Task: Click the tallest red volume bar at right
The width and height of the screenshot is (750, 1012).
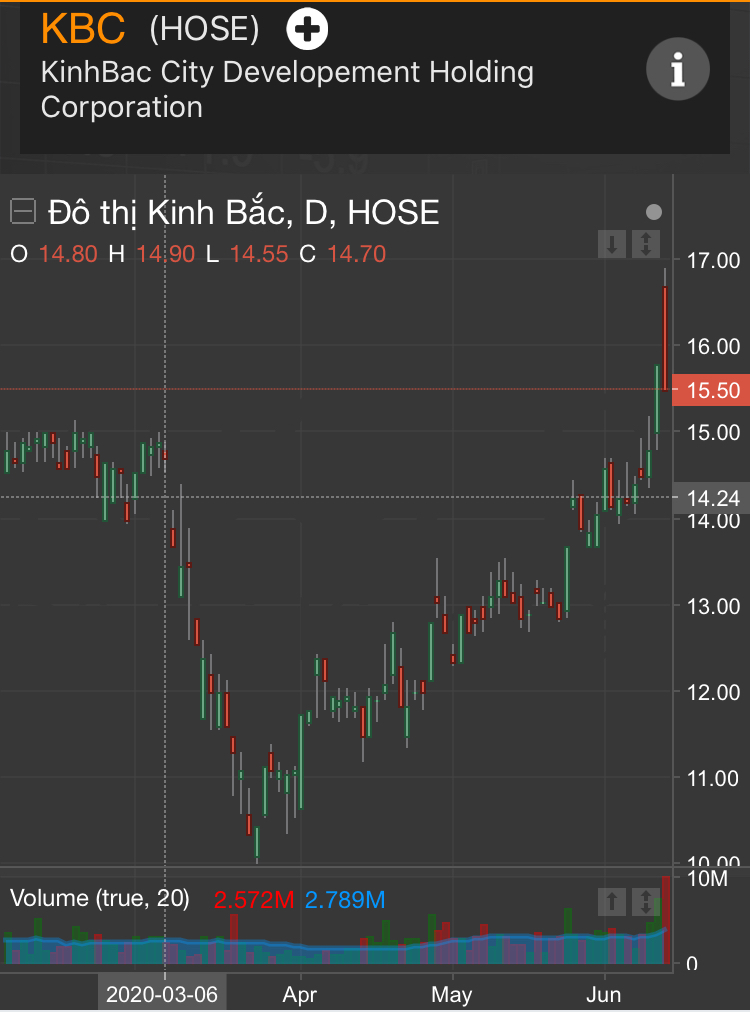Action: pyautogui.click(x=666, y=920)
